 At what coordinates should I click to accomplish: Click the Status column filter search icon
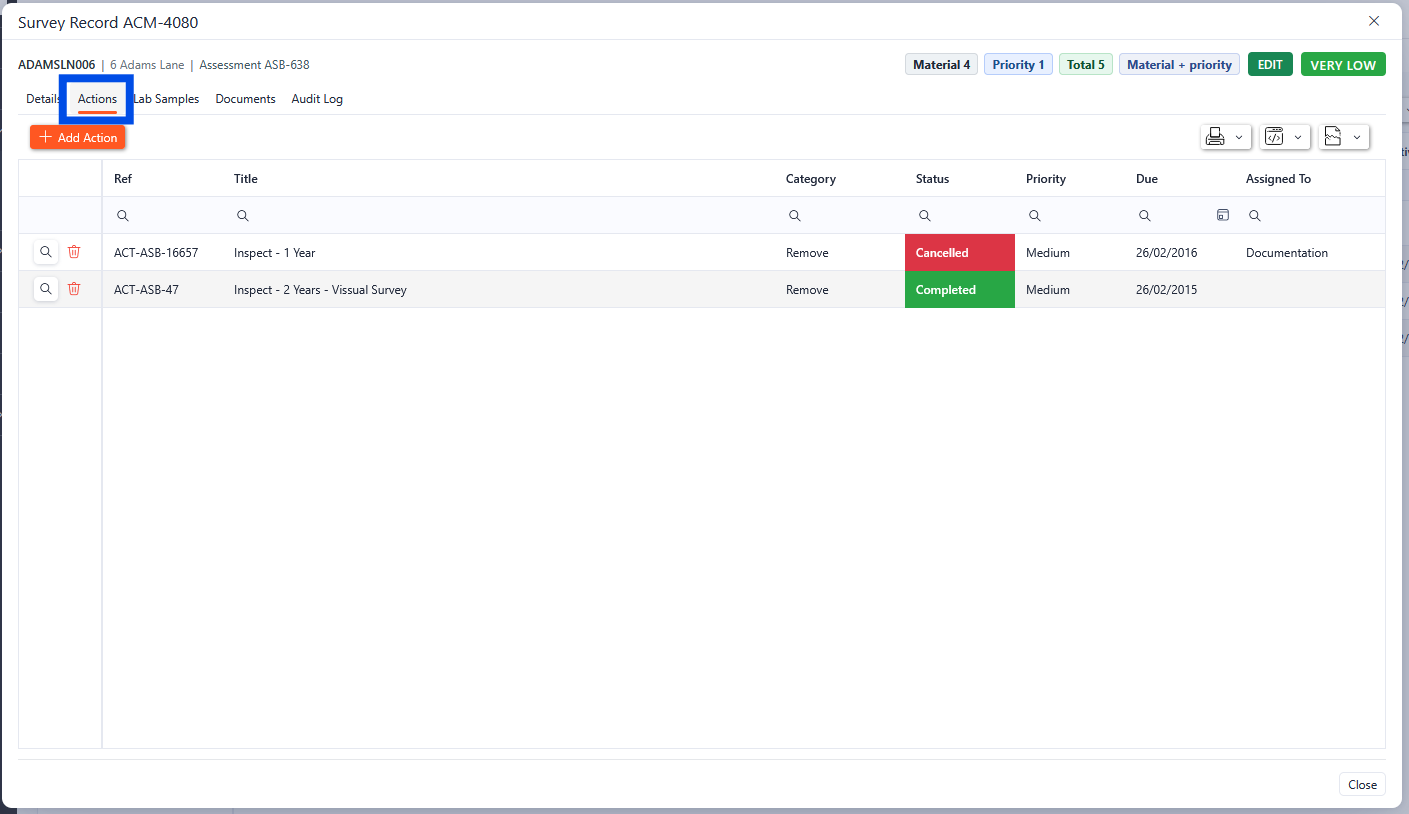click(x=925, y=216)
